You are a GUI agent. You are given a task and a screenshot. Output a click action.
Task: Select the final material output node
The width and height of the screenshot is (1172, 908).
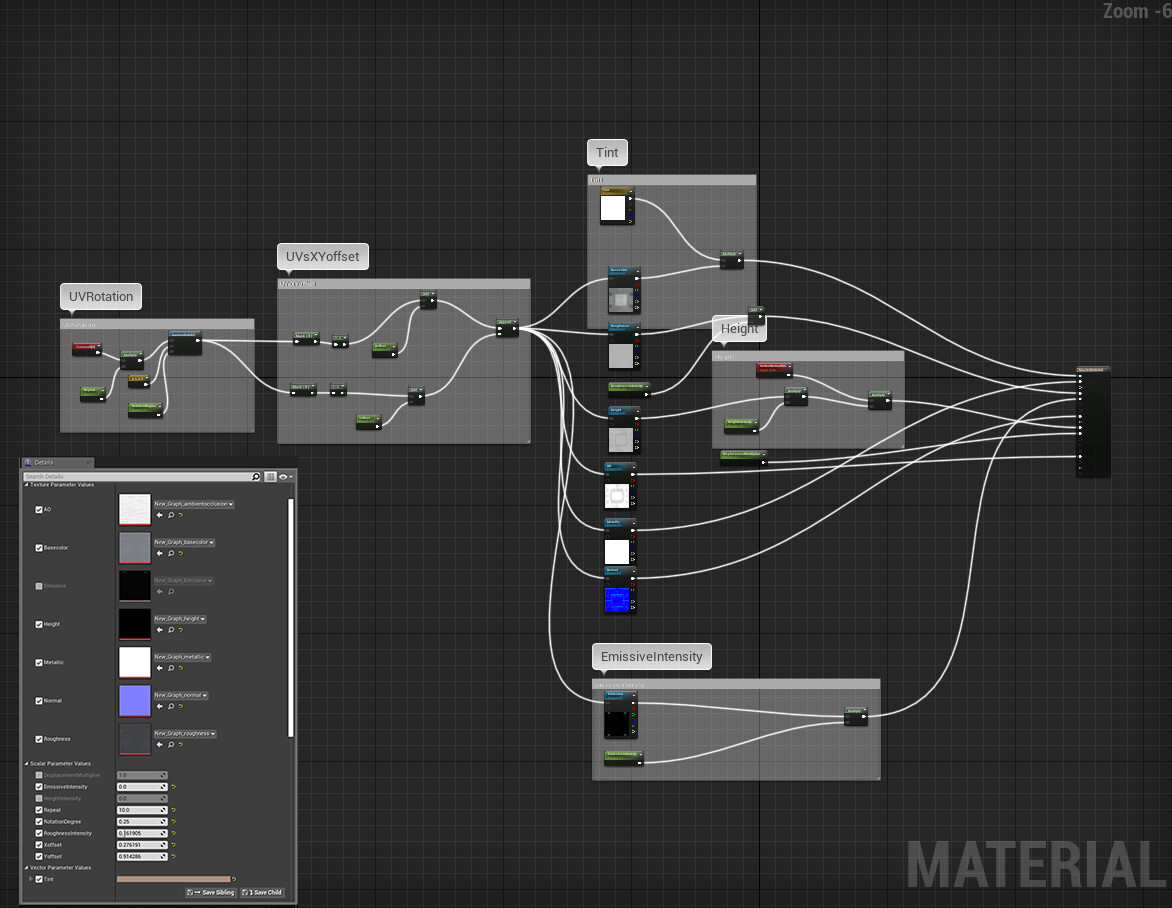pyautogui.click(x=1094, y=422)
